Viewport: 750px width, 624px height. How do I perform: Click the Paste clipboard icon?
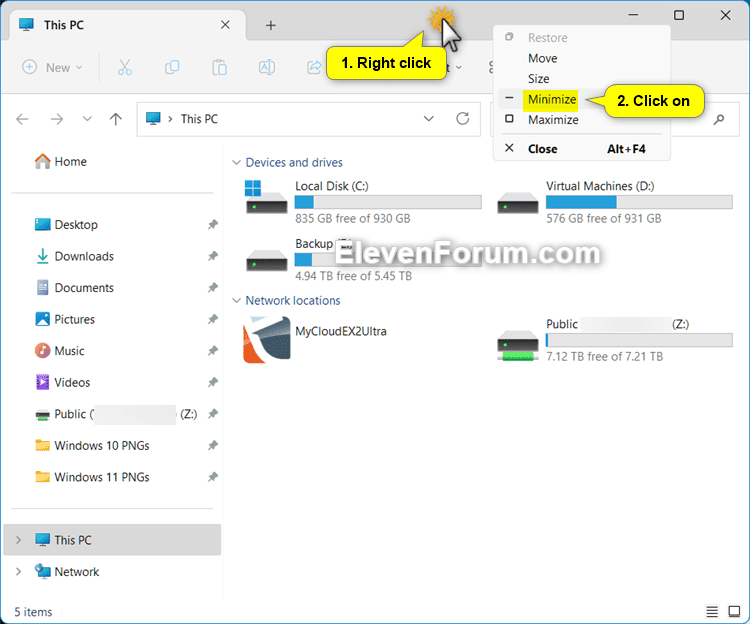[x=220, y=67]
